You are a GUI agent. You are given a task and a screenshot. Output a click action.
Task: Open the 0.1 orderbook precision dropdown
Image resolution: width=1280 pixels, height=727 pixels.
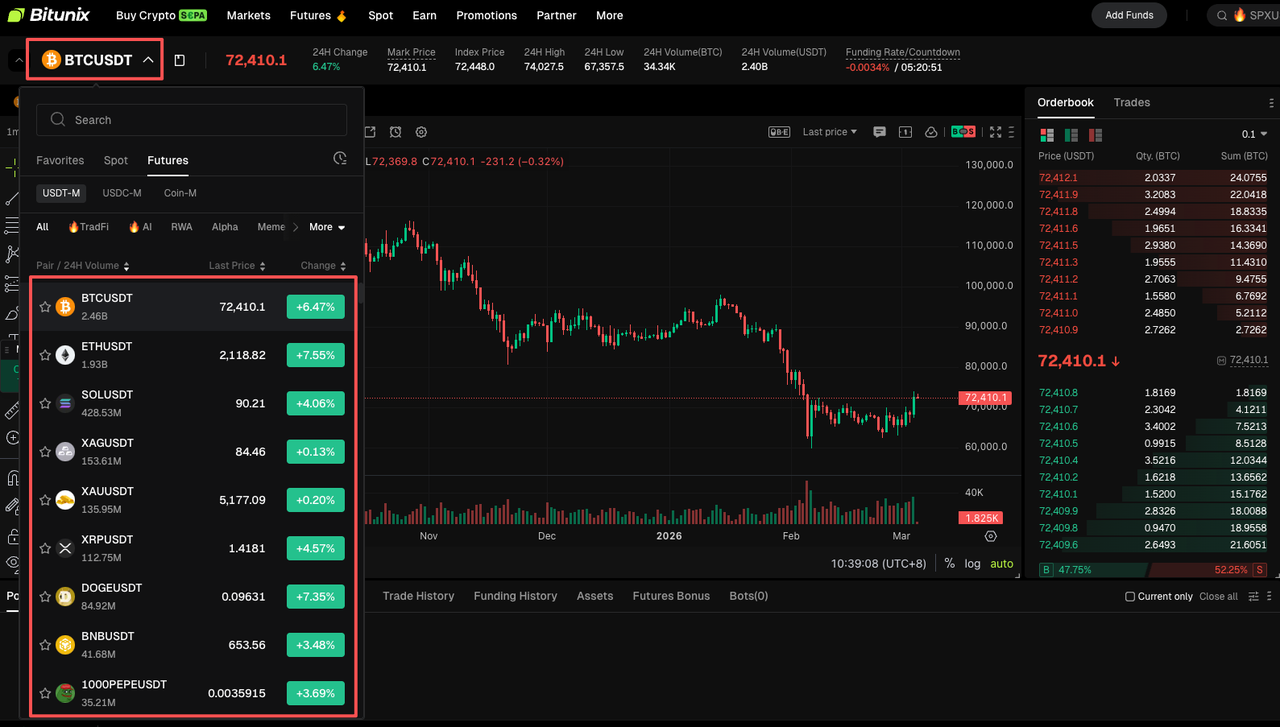coord(1255,135)
